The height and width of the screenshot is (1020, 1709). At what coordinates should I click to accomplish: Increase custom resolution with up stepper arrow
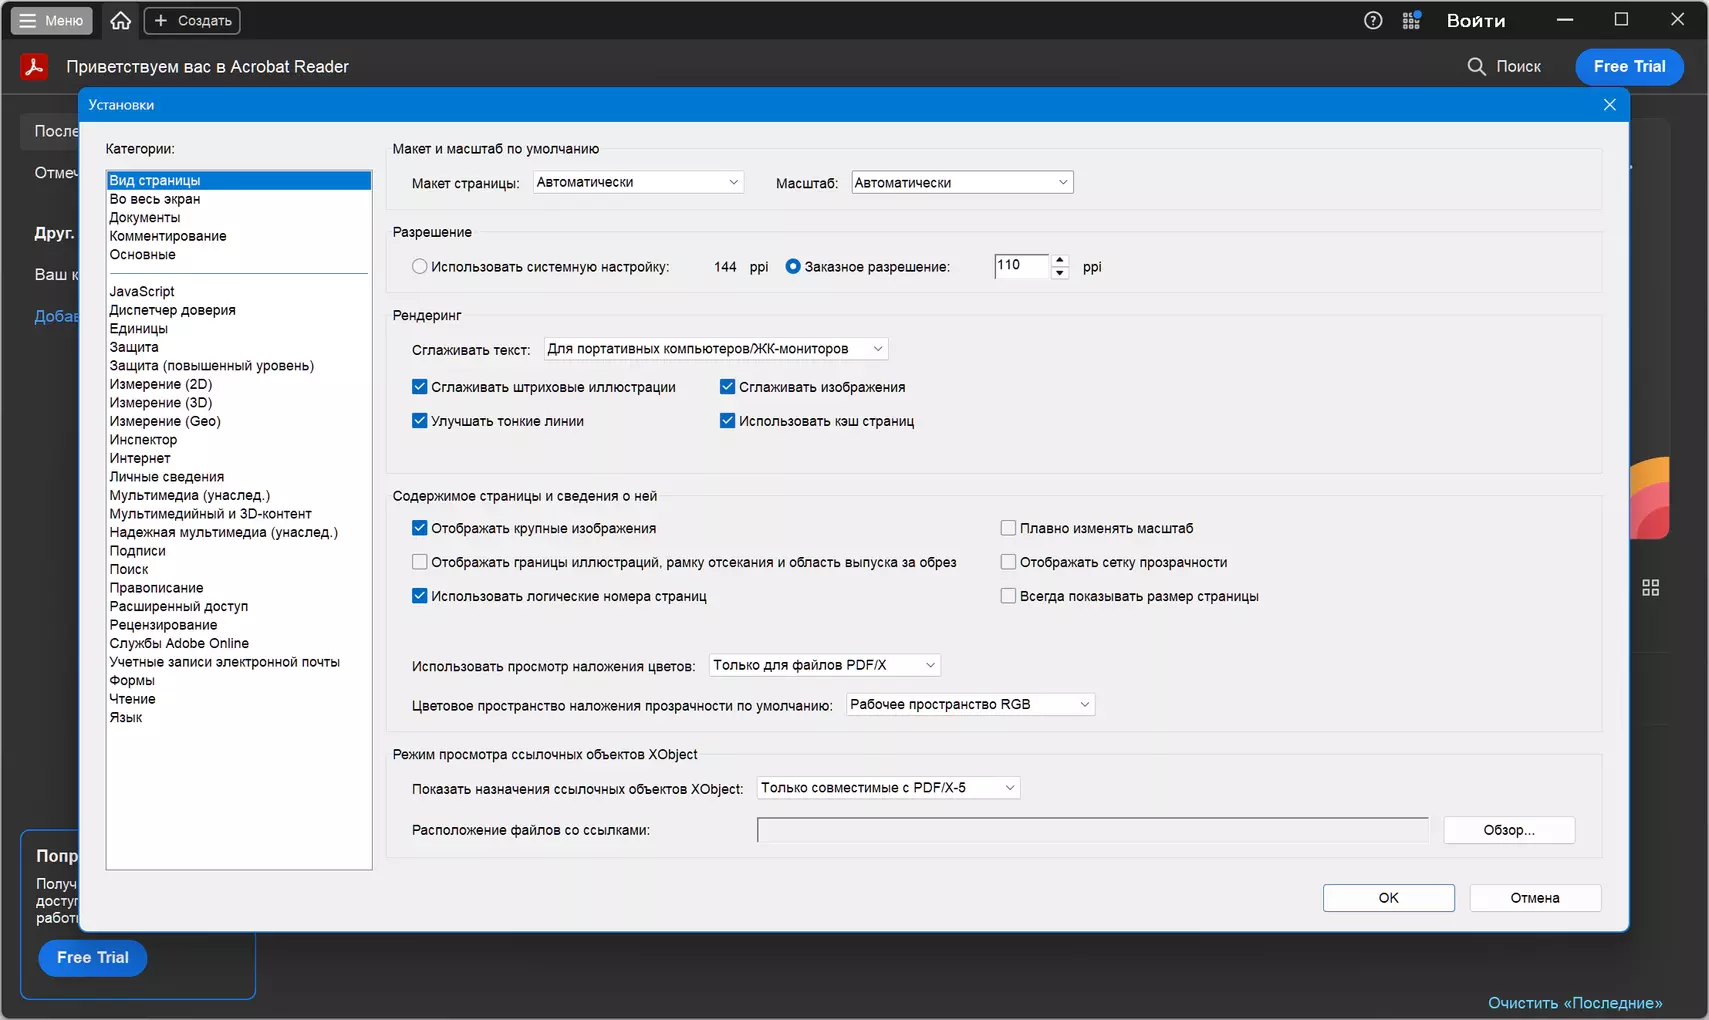coord(1060,260)
